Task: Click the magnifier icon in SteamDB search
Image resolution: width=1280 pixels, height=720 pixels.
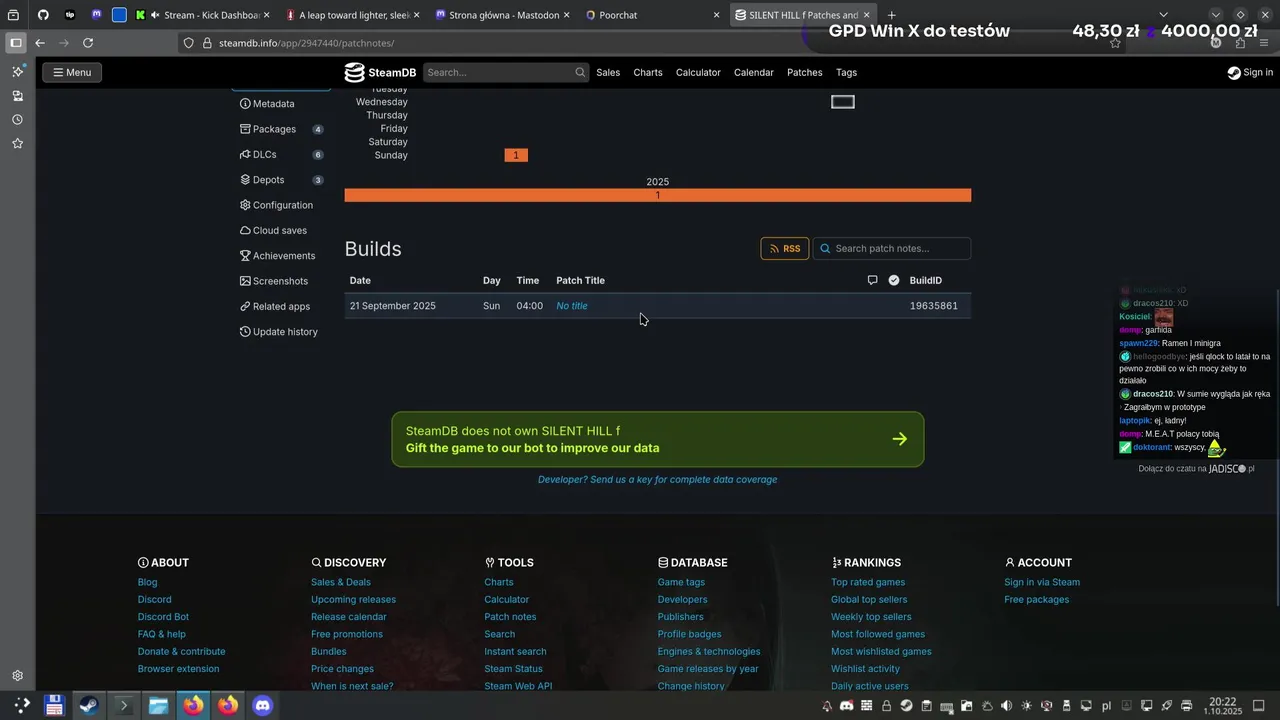Action: (x=580, y=72)
